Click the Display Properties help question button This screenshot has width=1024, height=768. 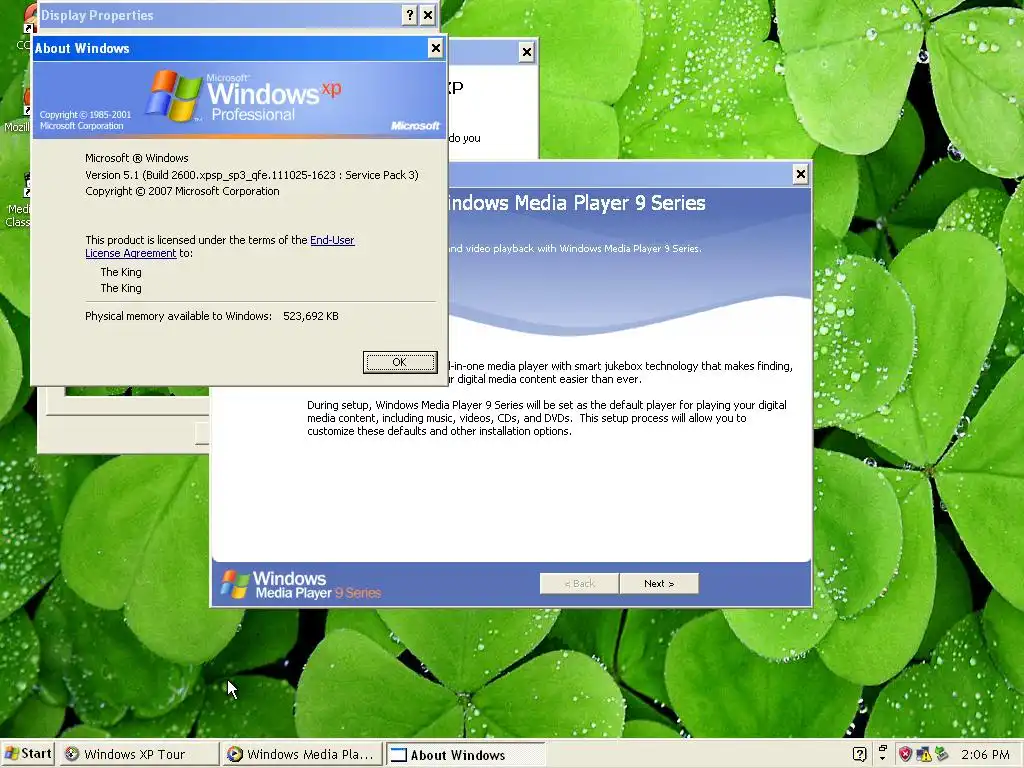(409, 15)
